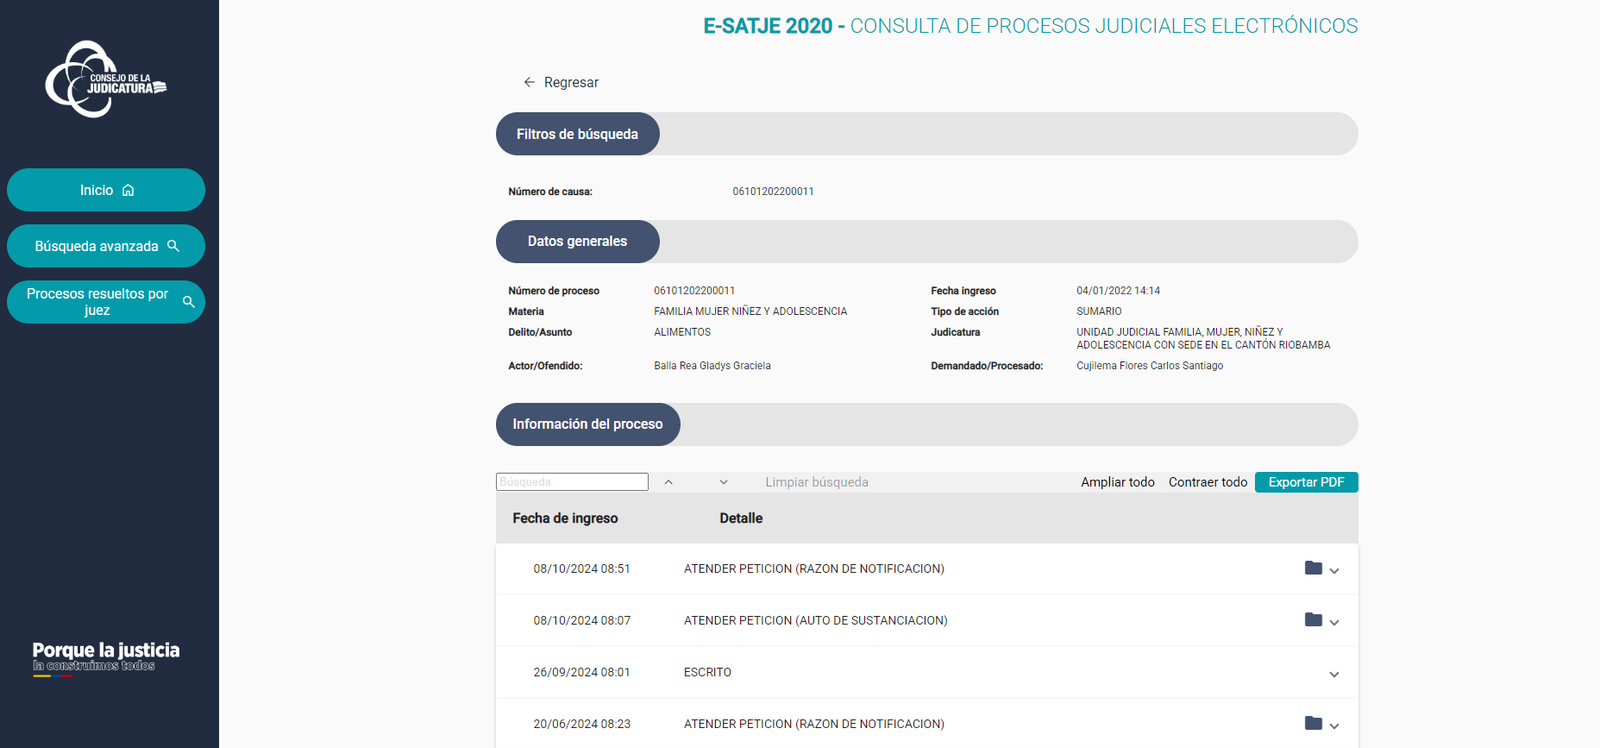Click the Búsqueda text input field
This screenshot has height=748, width=1600.
coord(572,482)
